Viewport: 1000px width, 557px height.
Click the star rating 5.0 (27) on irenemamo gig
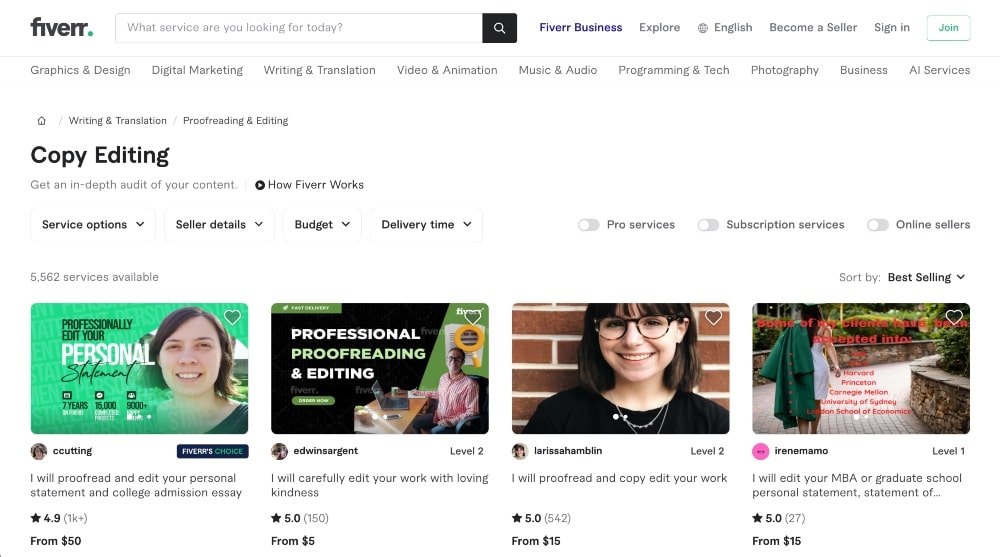coord(779,518)
